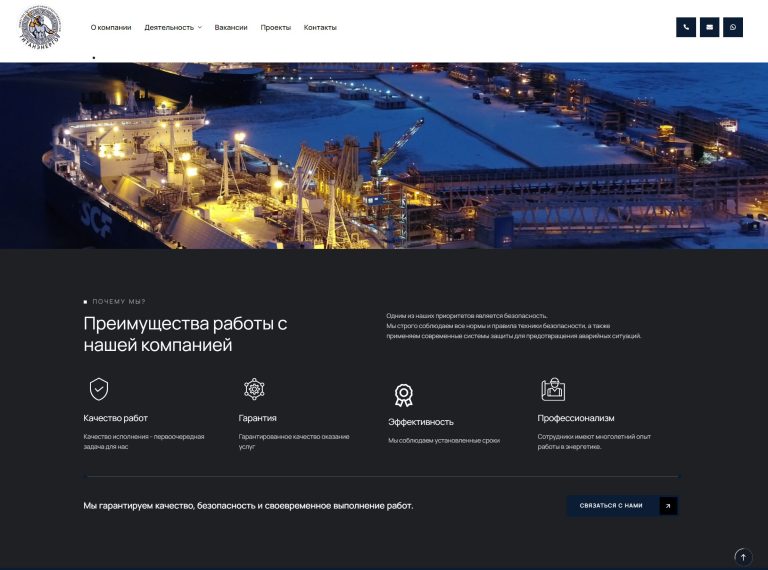Click the Преимущества работы с нашей компанией heading
This screenshot has height=570, width=768.
click(185, 334)
